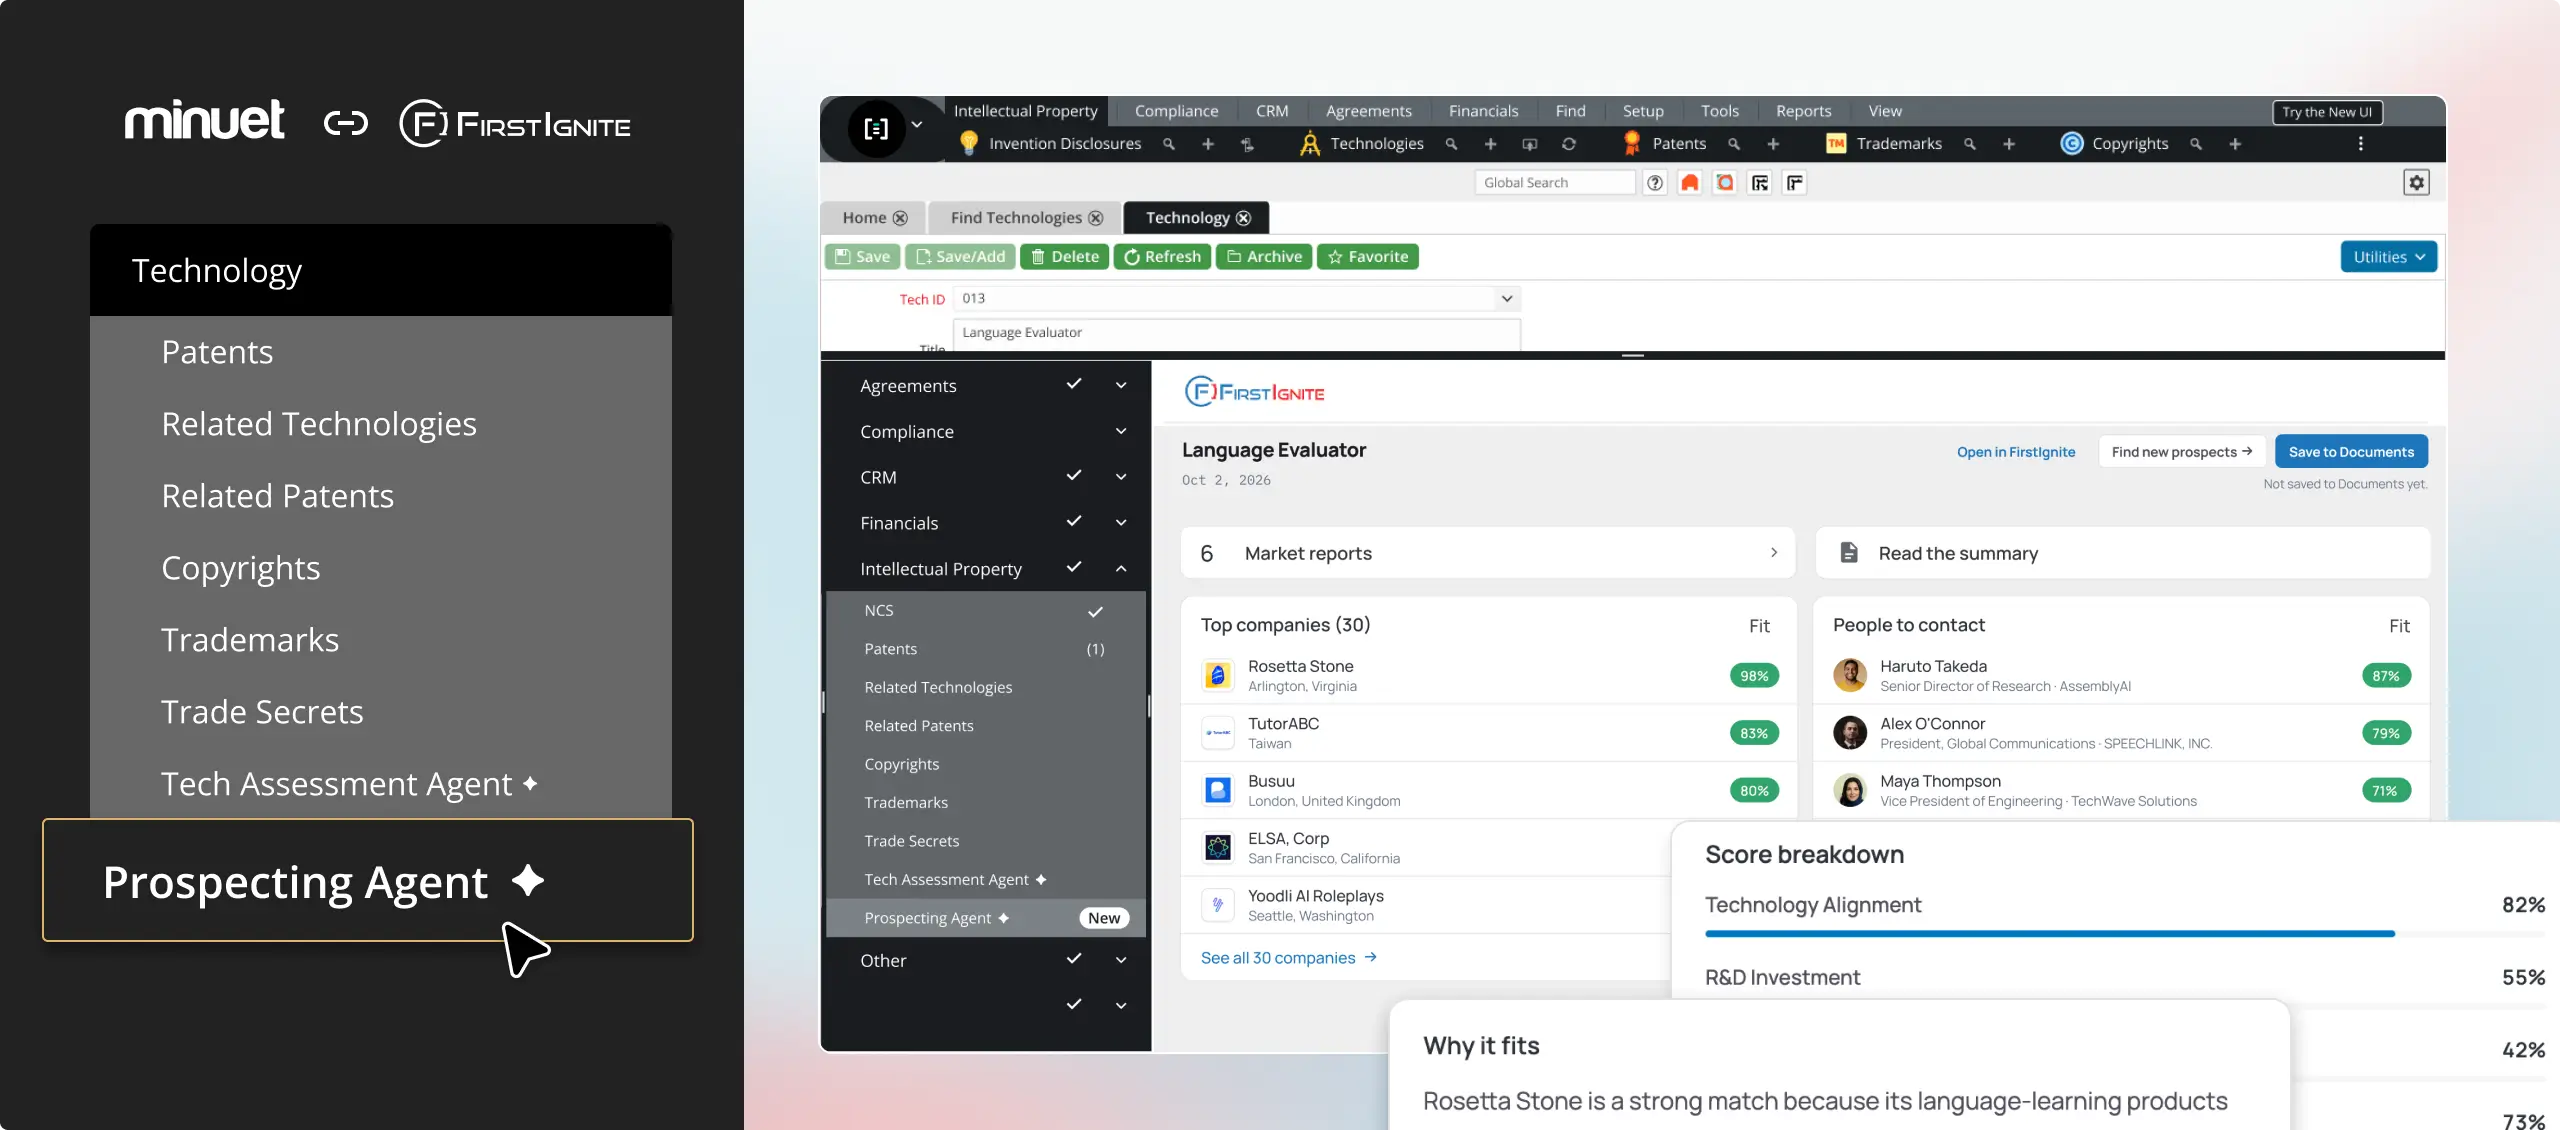Open the Compliance menu

coord(1176,111)
